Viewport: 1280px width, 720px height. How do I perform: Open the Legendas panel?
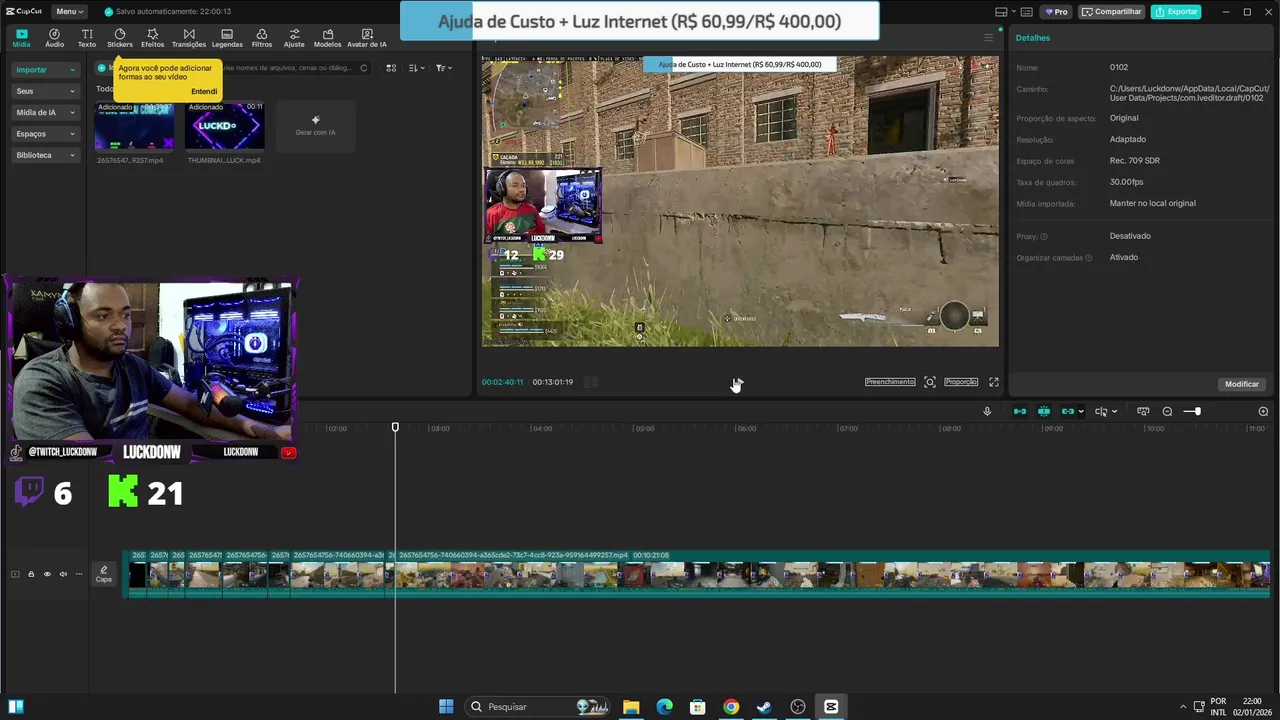(227, 38)
